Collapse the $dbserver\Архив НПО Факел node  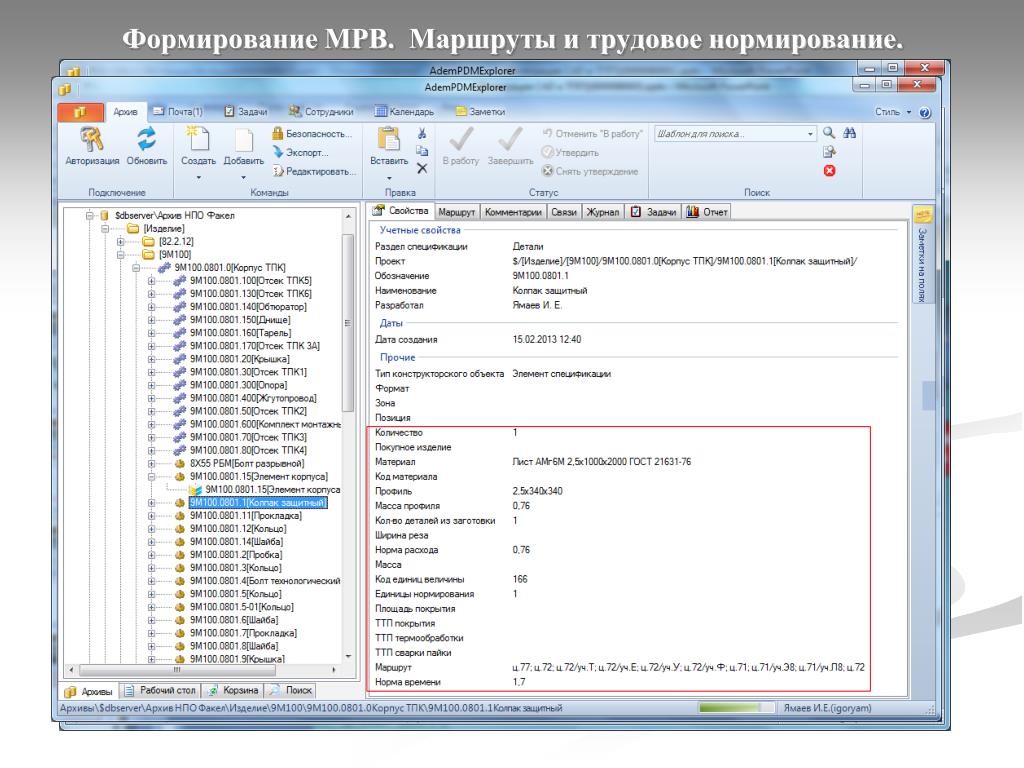click(x=89, y=216)
